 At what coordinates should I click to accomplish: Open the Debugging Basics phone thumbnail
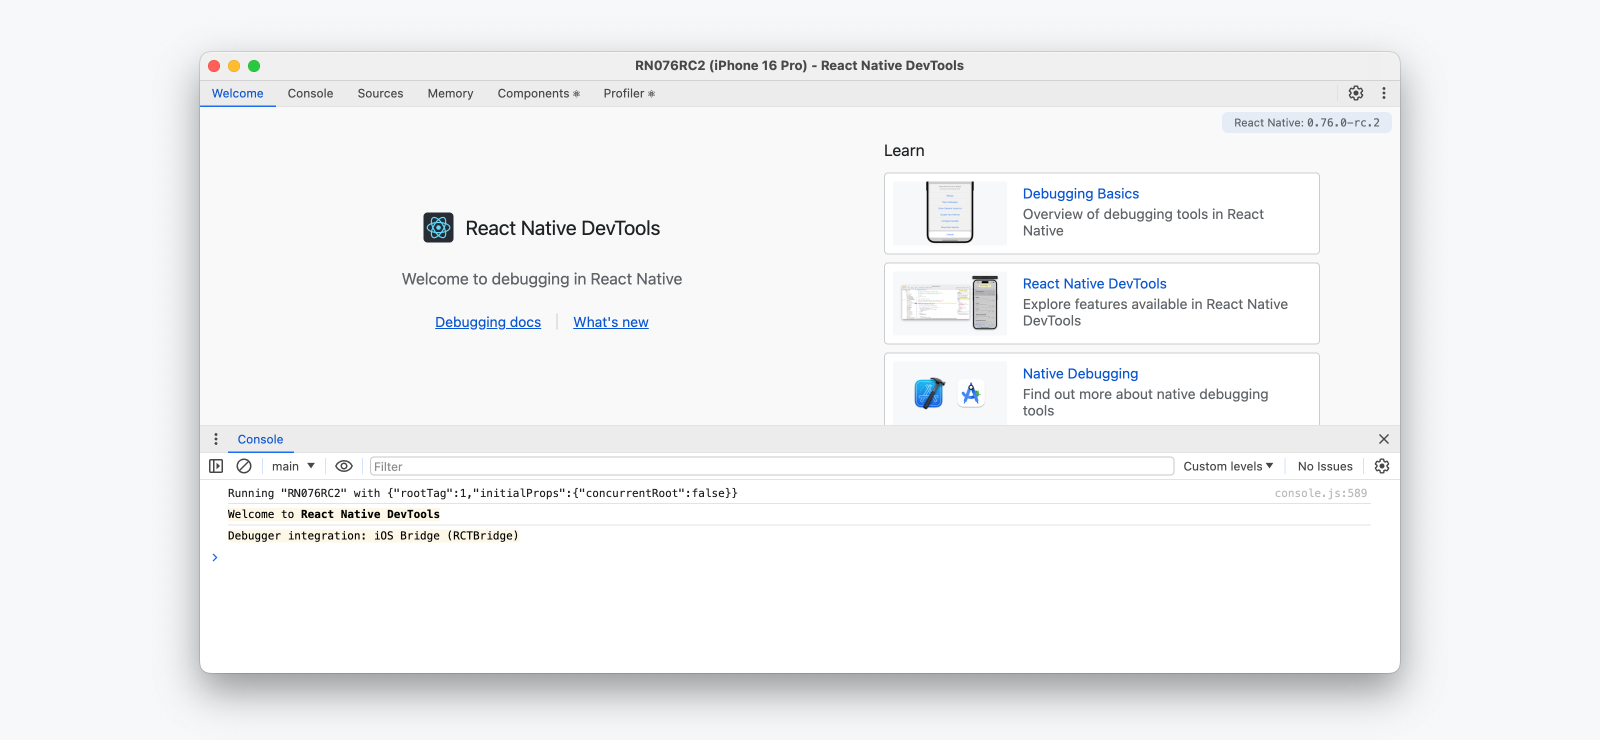click(x=949, y=213)
